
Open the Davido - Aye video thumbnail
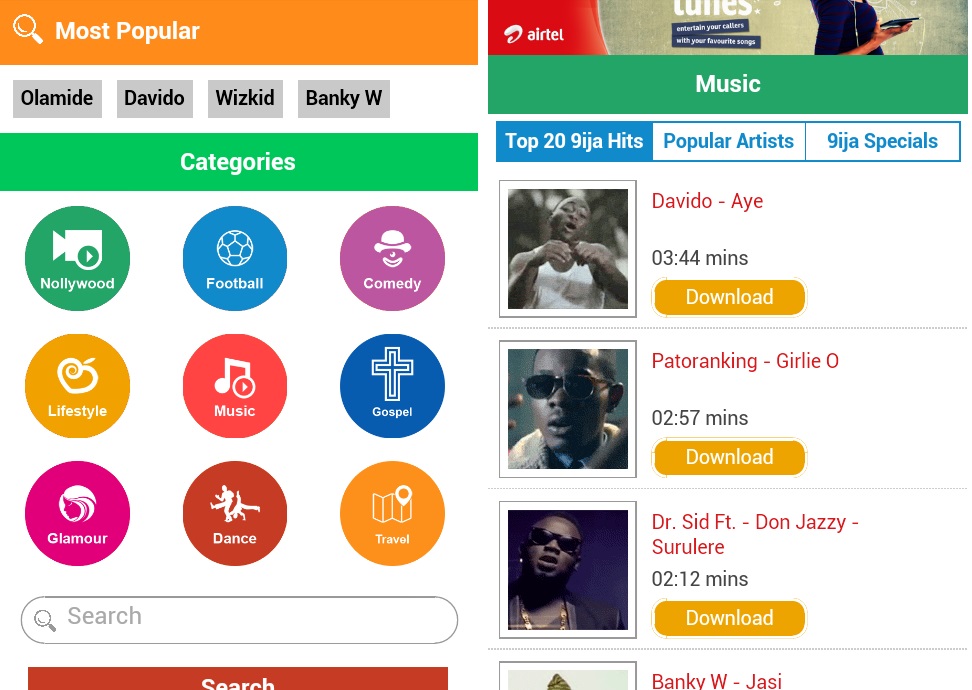tap(568, 249)
